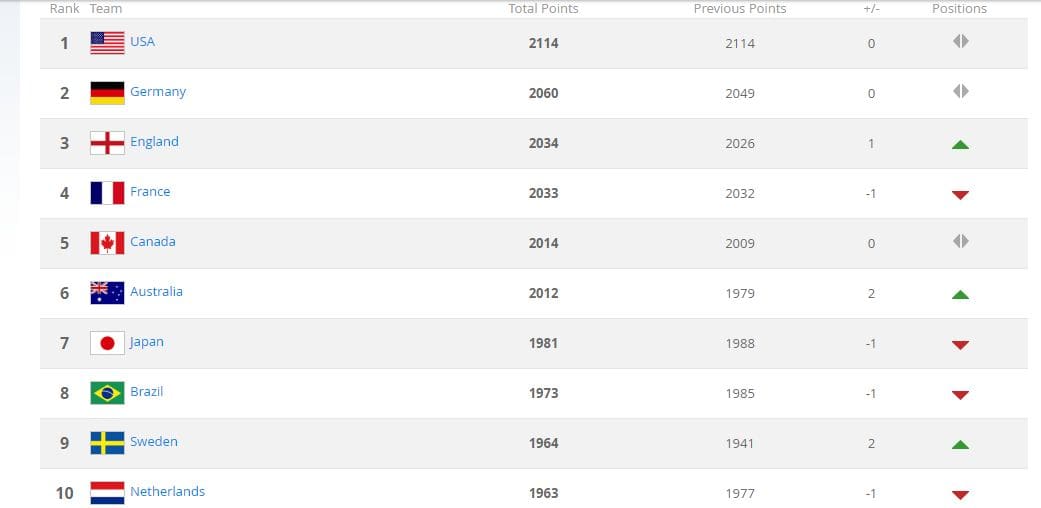Click France's red down arrow
Image resolution: width=1041 pixels, height=508 pixels.
960,195
